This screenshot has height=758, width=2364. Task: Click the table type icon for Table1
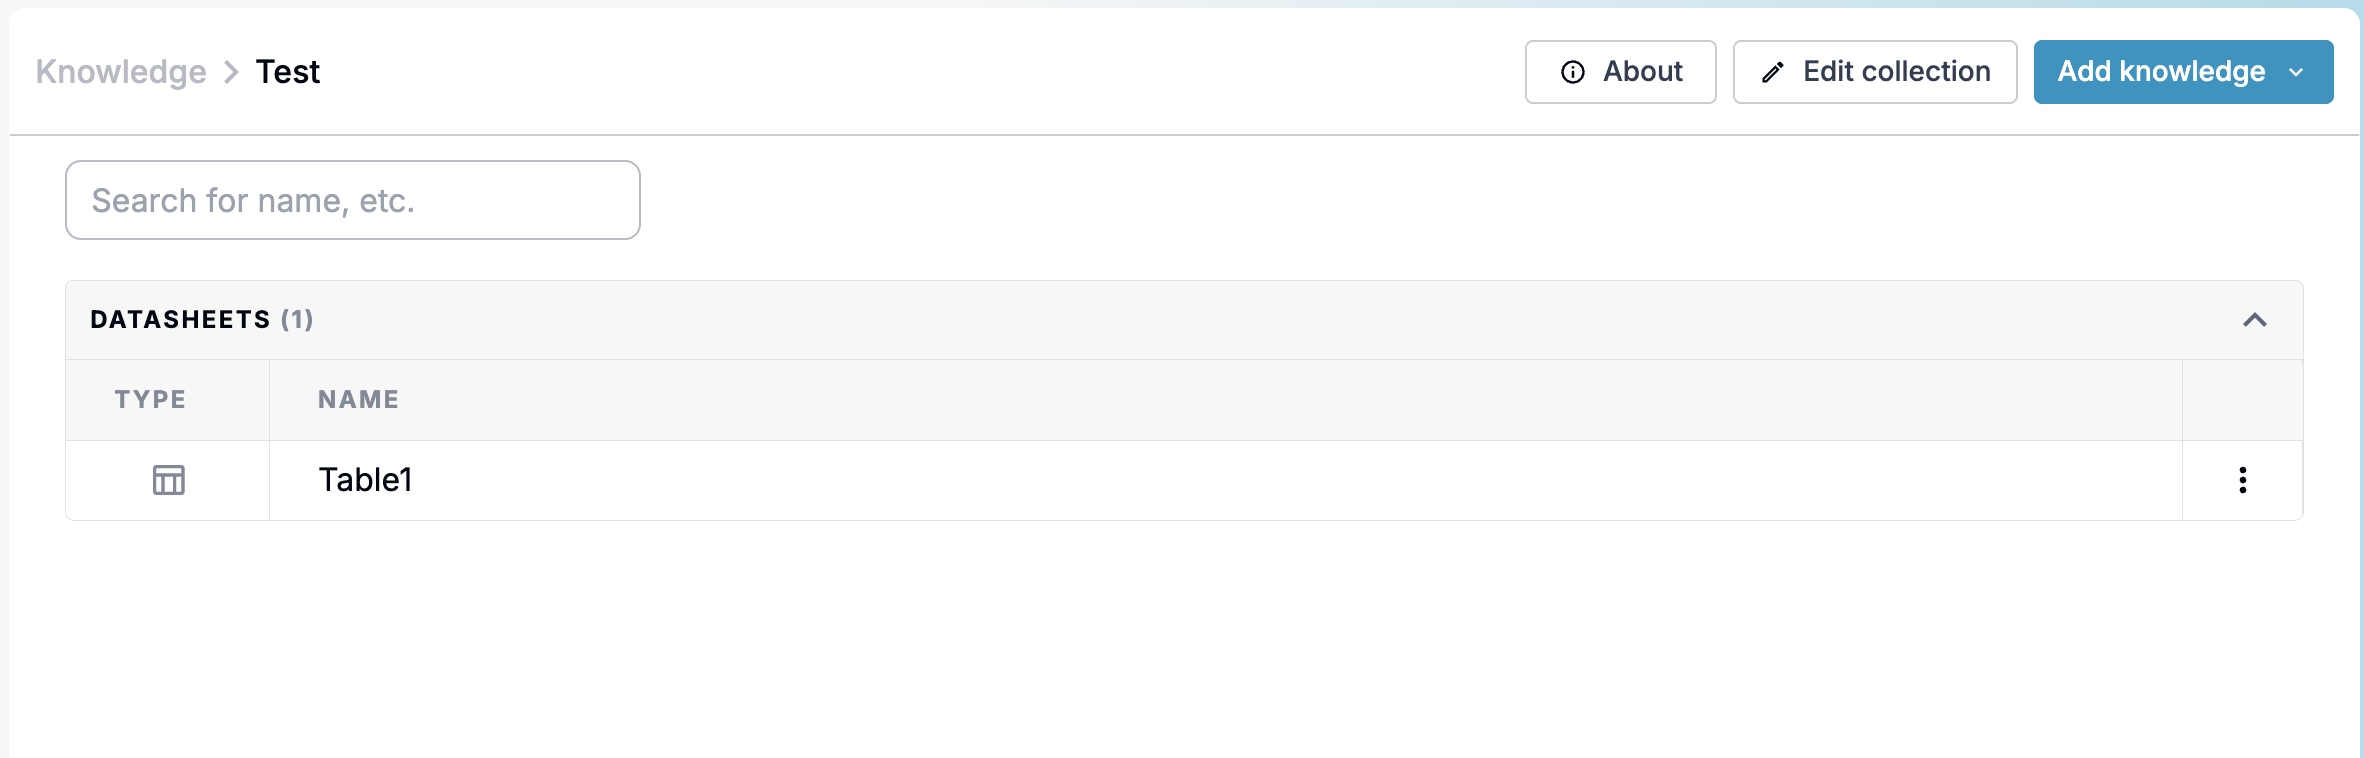pyautogui.click(x=168, y=480)
